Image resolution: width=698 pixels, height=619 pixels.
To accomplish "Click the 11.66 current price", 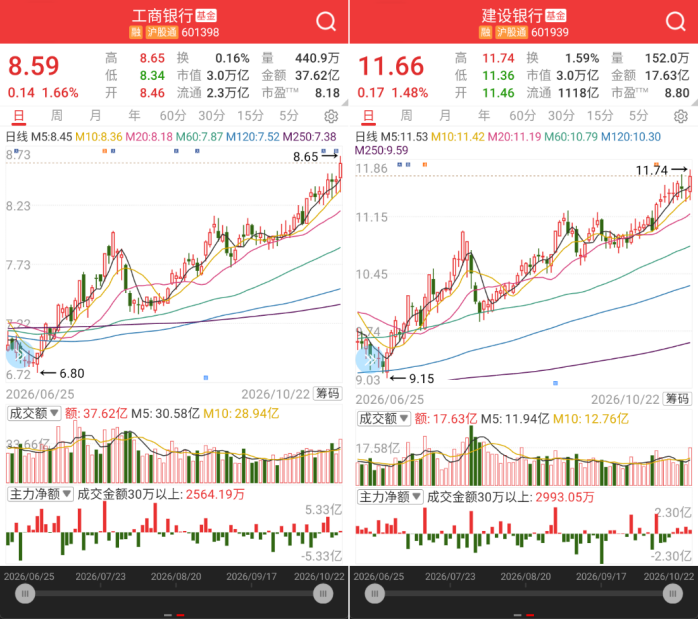I will 391,66.
